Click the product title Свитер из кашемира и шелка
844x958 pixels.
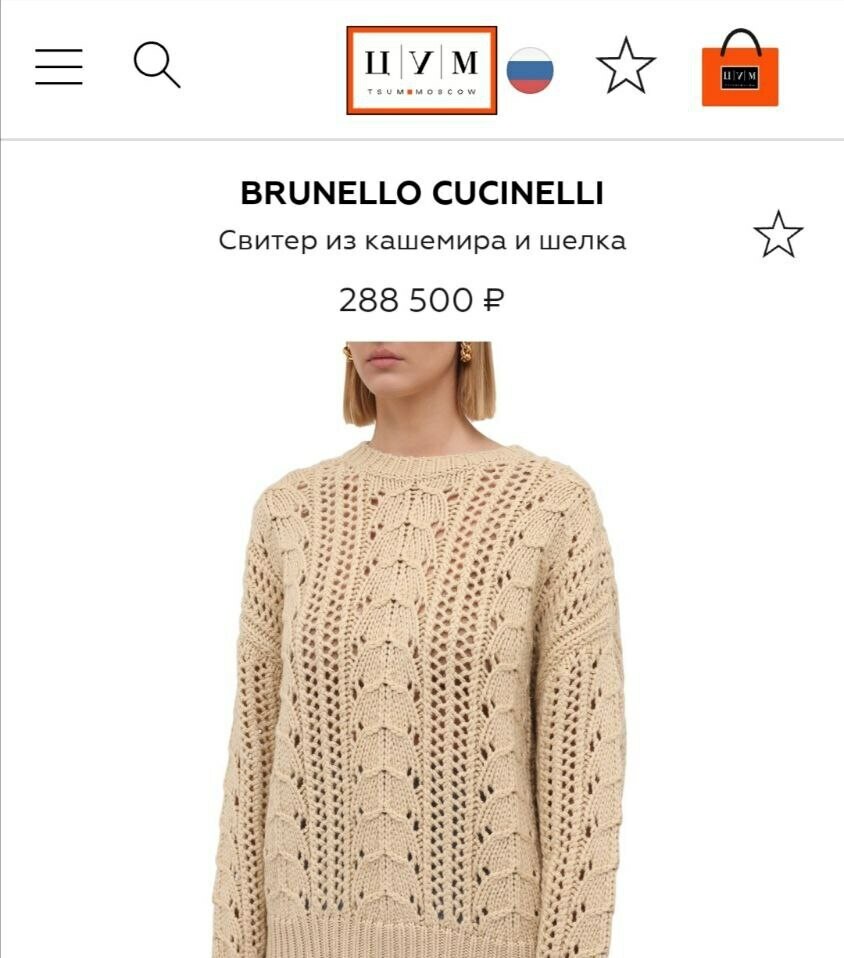pyautogui.click(x=422, y=241)
